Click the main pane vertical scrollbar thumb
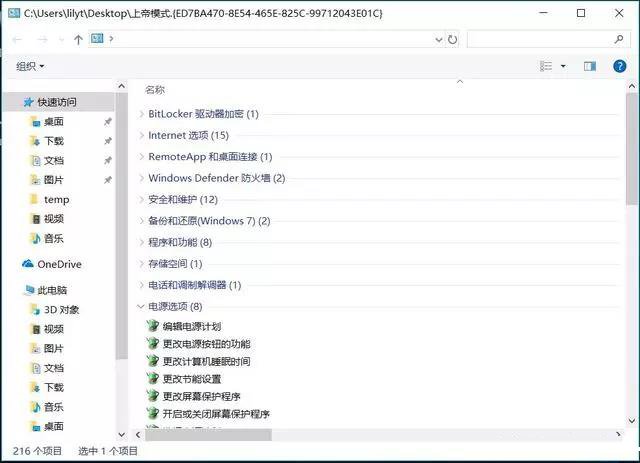Image resolution: width=640 pixels, height=463 pixels. click(x=632, y=149)
